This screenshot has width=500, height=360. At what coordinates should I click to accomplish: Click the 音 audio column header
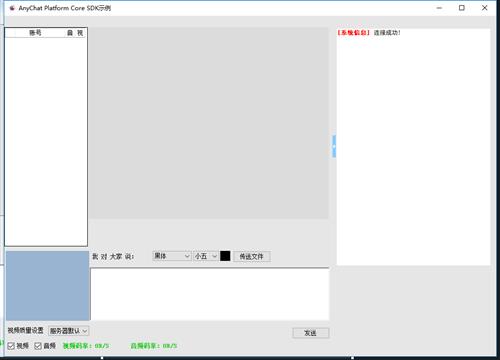coord(70,33)
